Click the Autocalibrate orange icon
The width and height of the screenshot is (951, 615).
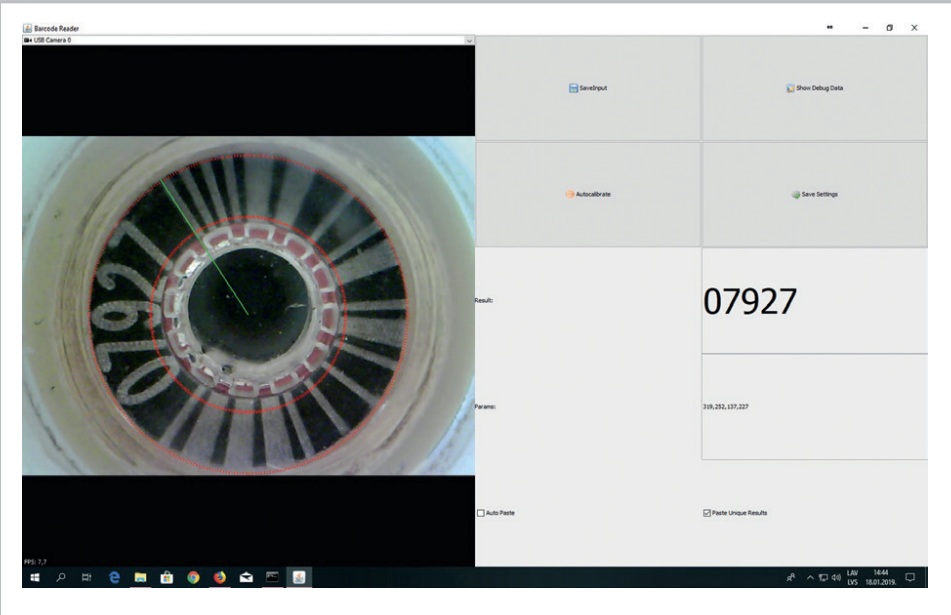570,194
